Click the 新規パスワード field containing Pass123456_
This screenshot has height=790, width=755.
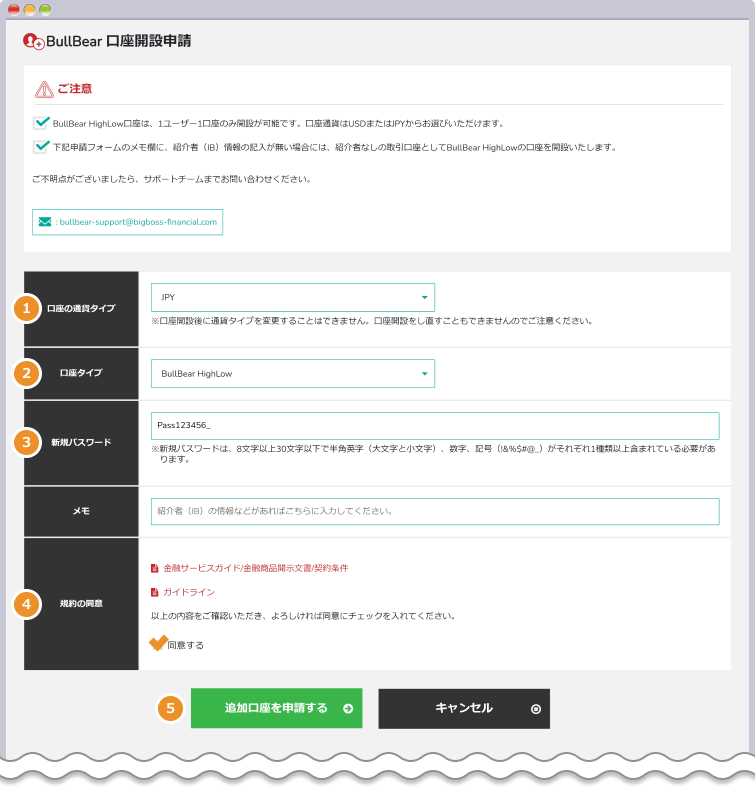435,426
